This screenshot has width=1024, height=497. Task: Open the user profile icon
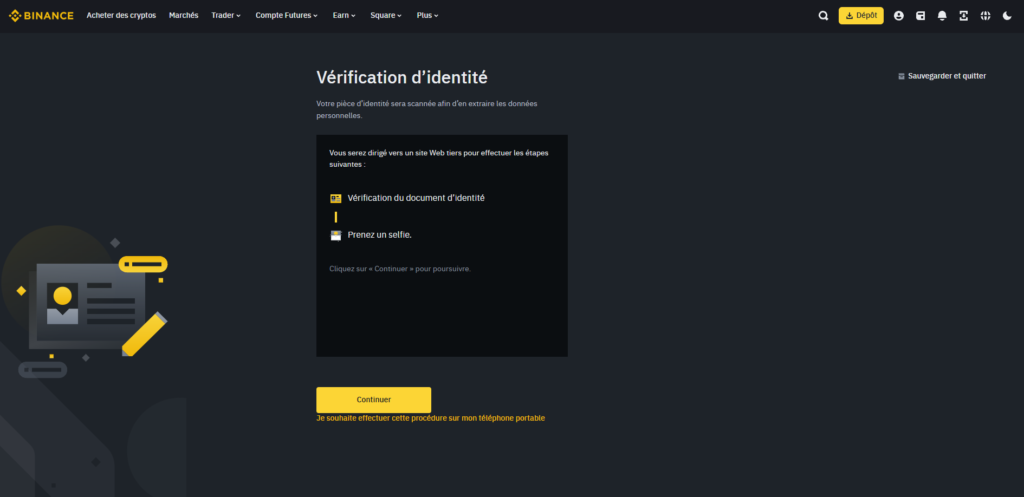pos(898,16)
